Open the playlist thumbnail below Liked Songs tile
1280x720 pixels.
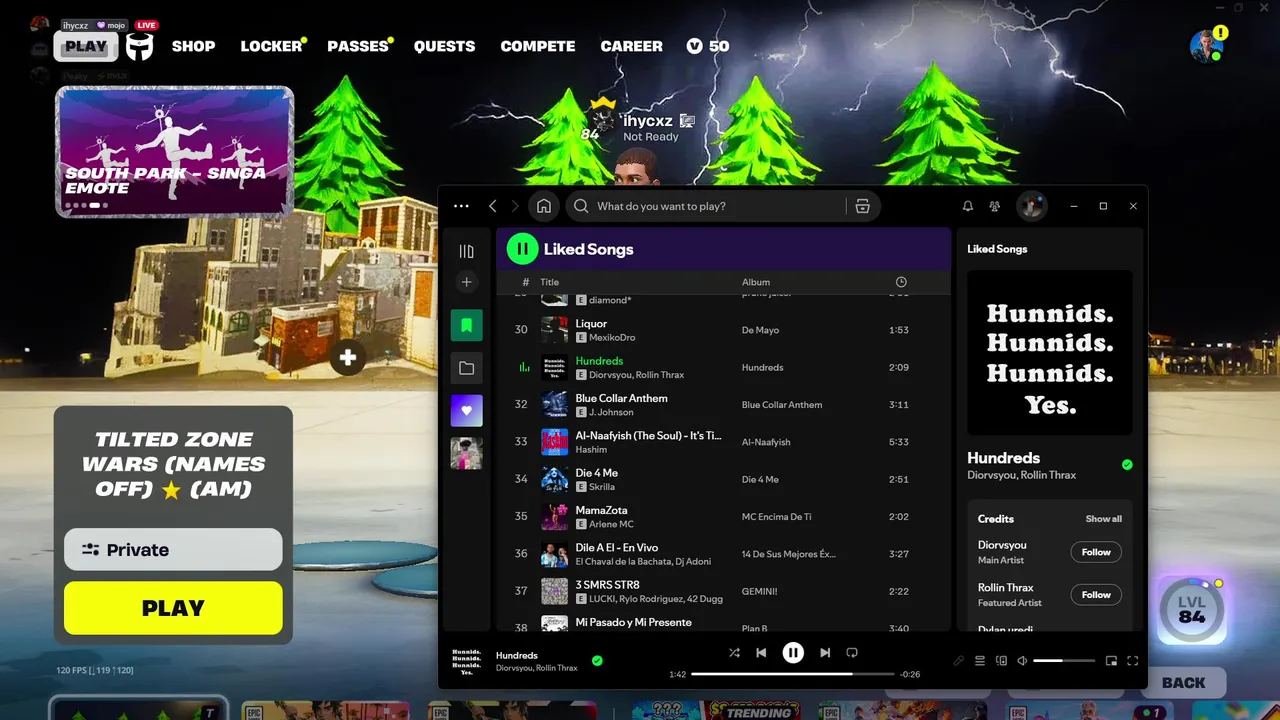[x=466, y=453]
